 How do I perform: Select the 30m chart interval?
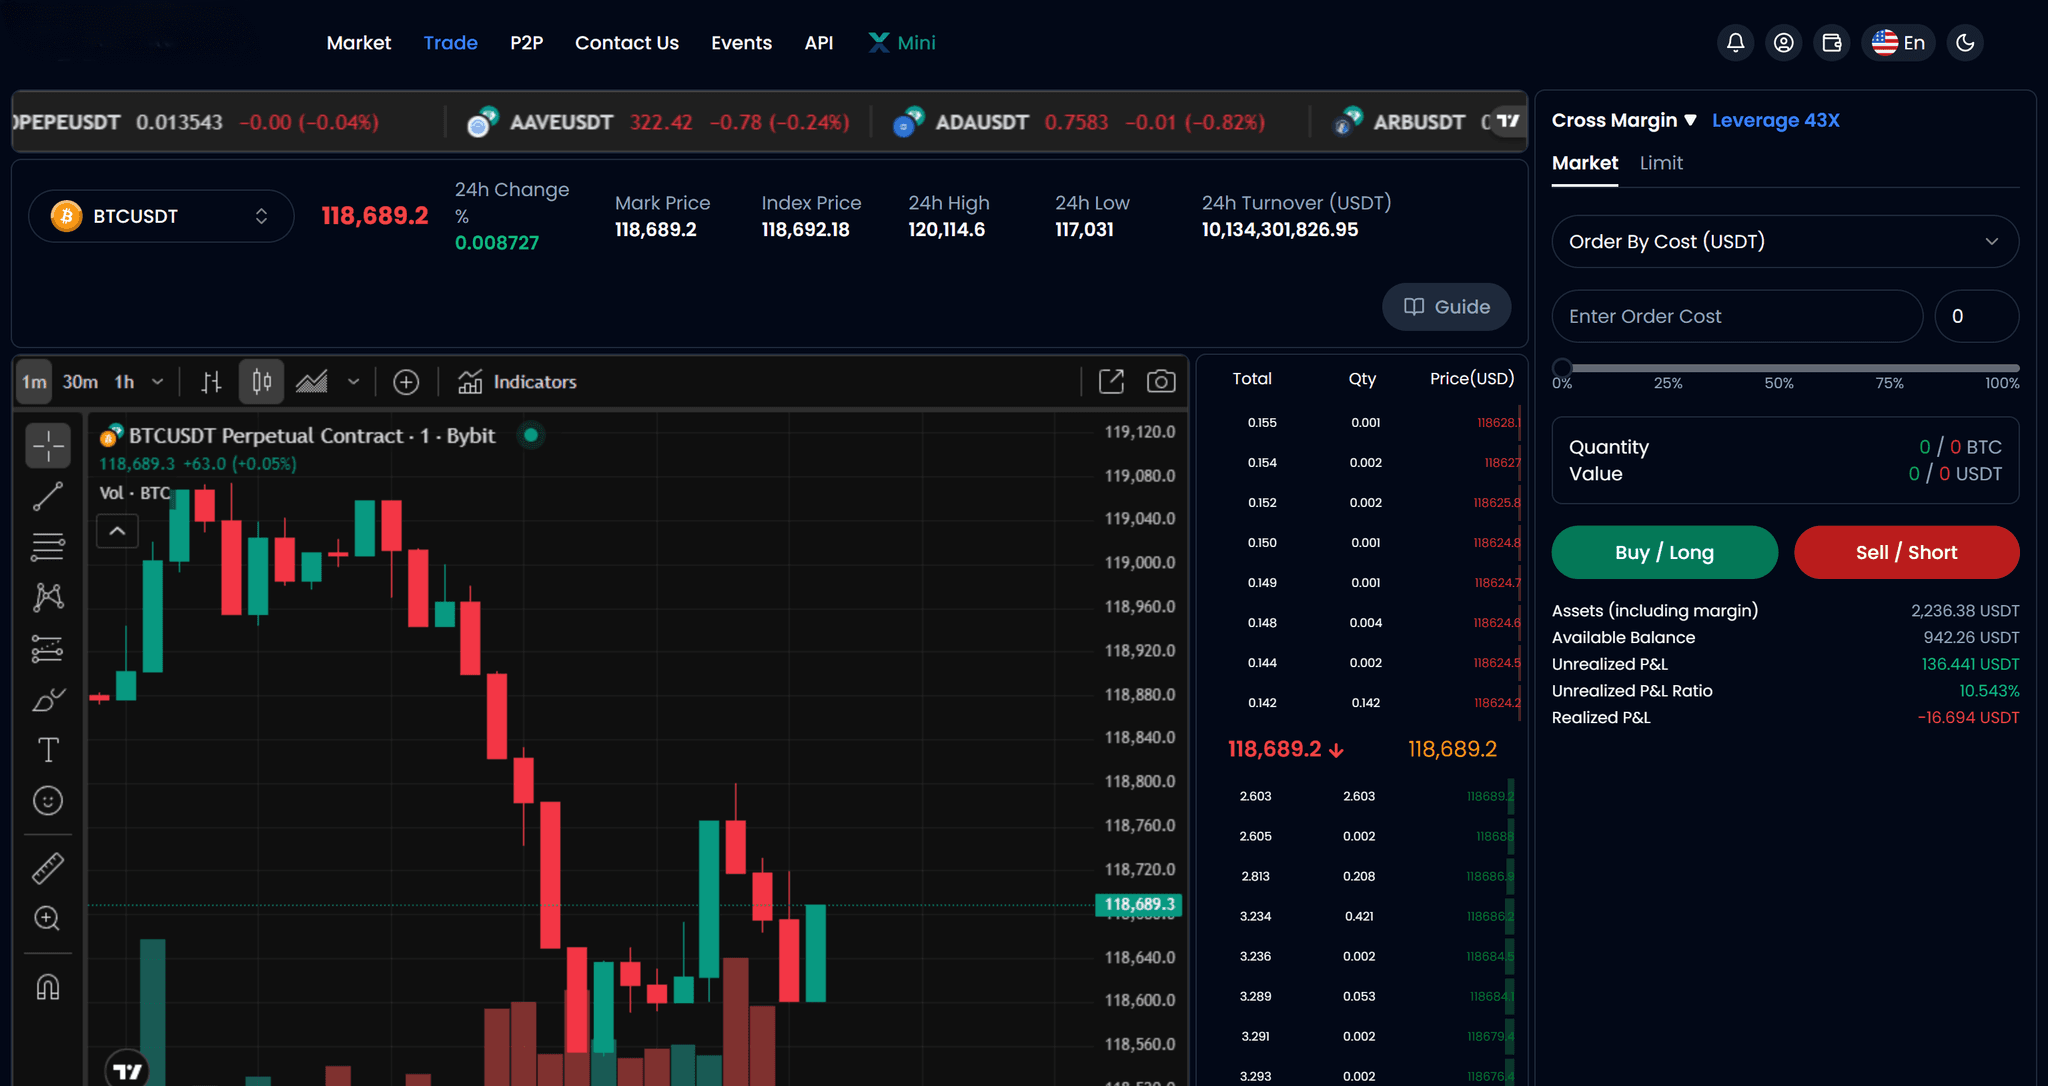pyautogui.click(x=80, y=382)
